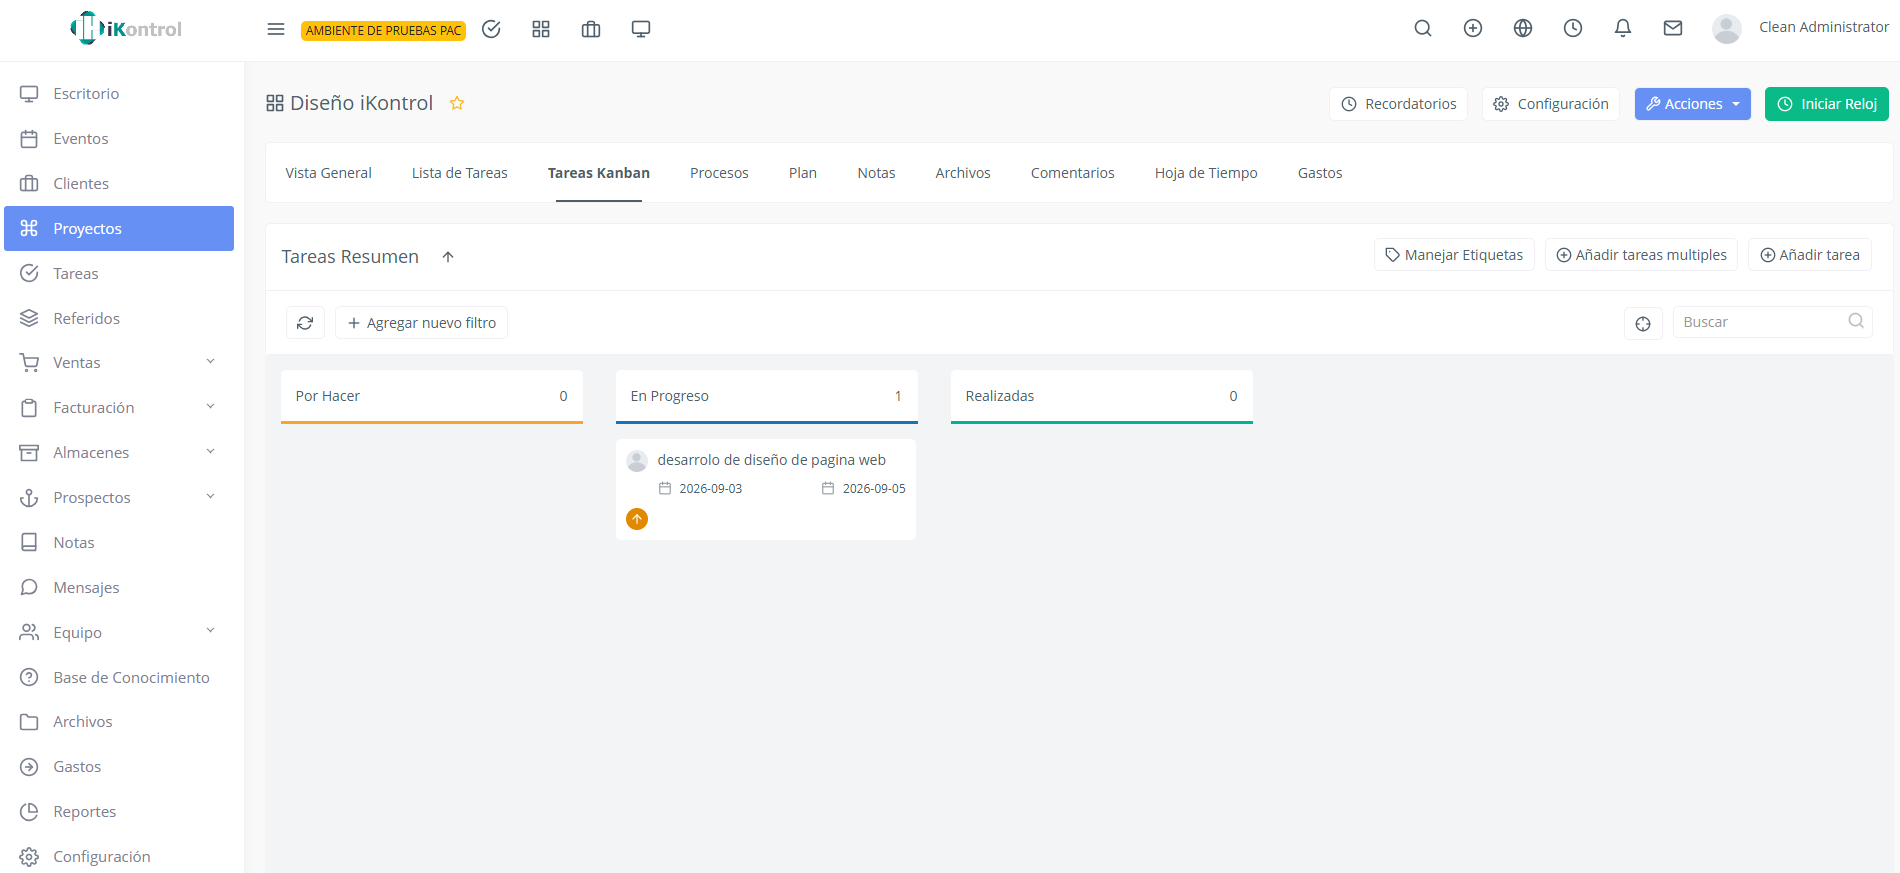Expand the Prospectos sidebar submenu
This screenshot has height=873, width=1900.
coord(210,497)
